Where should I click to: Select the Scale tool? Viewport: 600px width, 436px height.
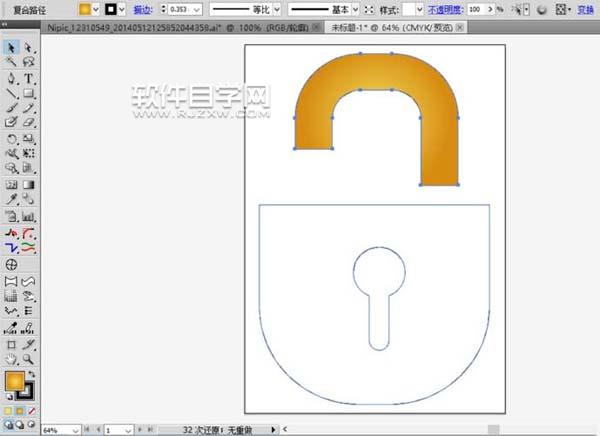[x=28, y=139]
